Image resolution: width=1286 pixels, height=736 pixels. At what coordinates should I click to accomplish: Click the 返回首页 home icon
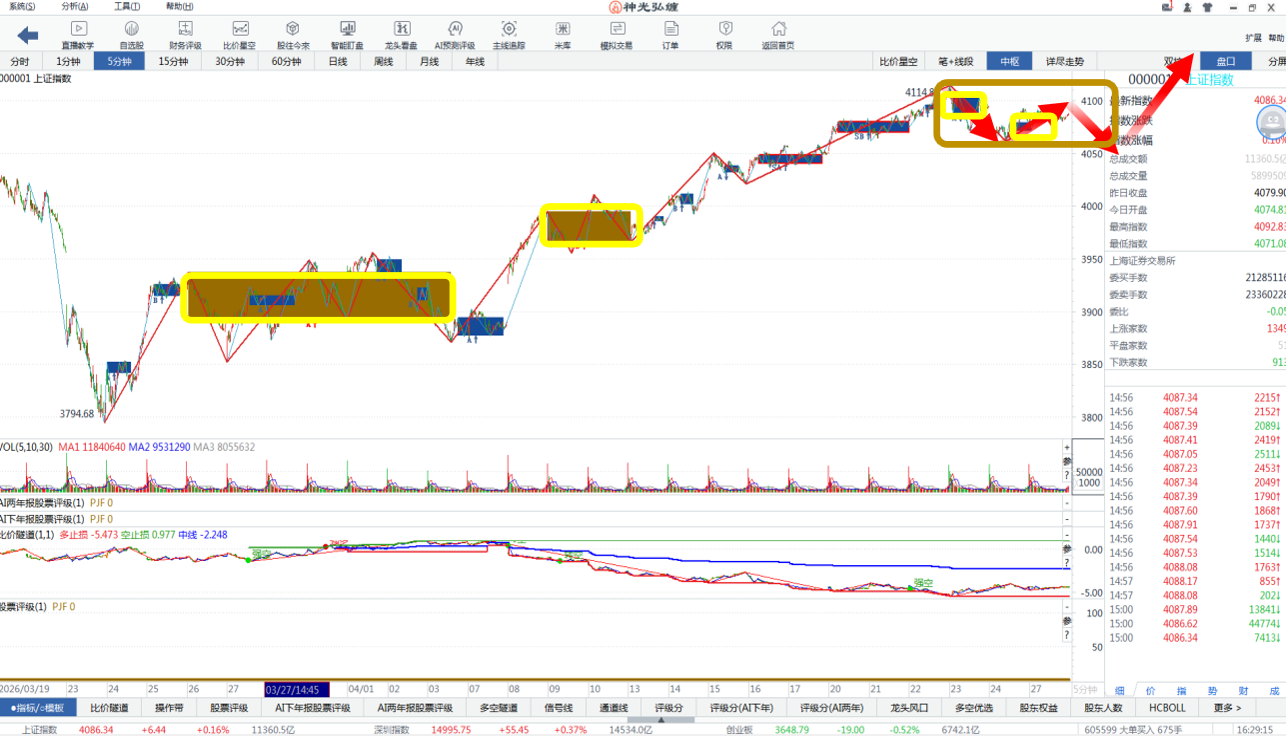click(x=777, y=35)
